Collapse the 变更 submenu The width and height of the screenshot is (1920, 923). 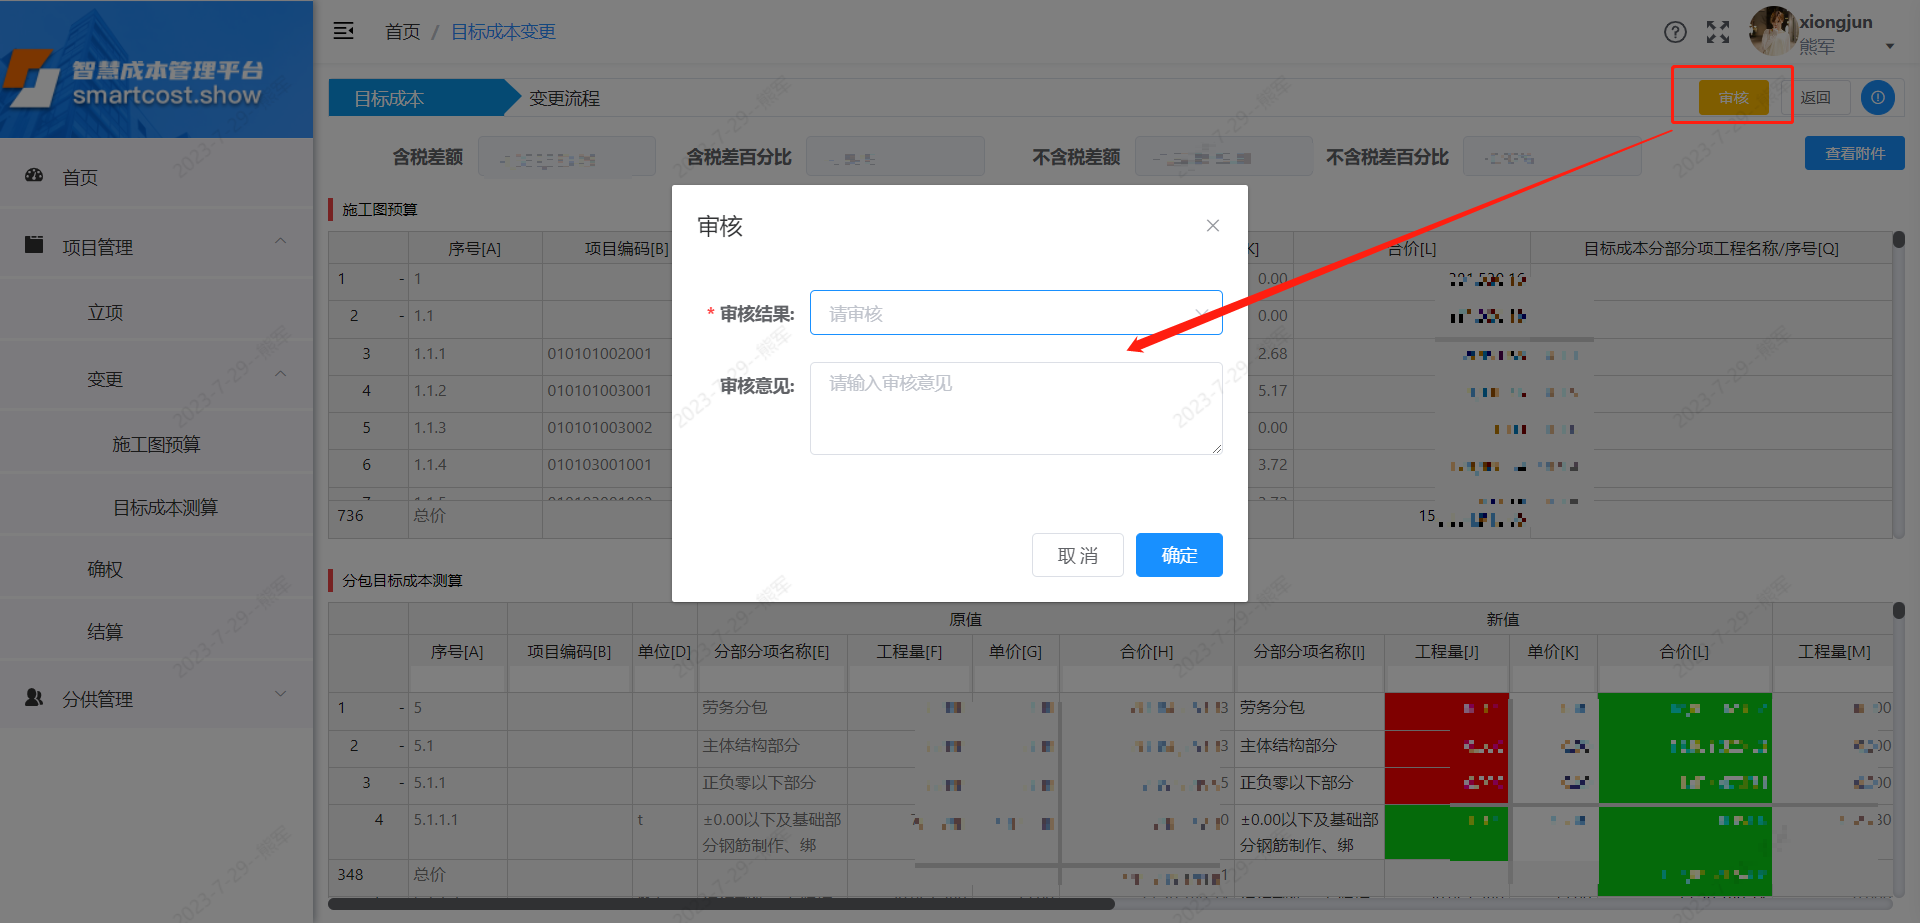[x=280, y=377]
